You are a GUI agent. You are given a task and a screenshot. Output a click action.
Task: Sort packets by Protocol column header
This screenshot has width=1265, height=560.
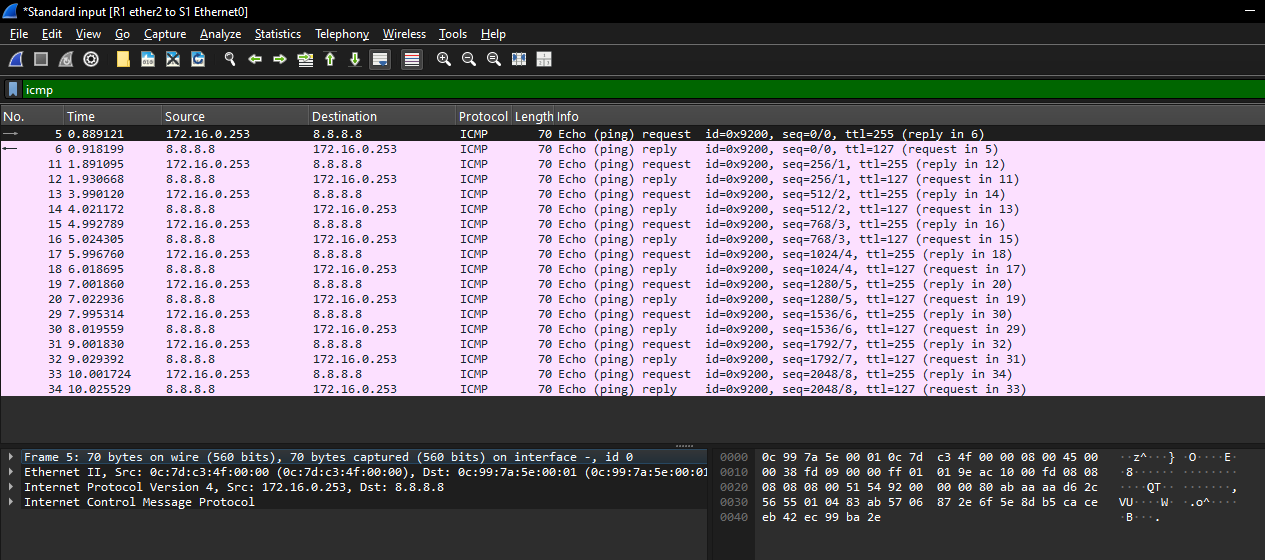pyautogui.click(x=483, y=116)
